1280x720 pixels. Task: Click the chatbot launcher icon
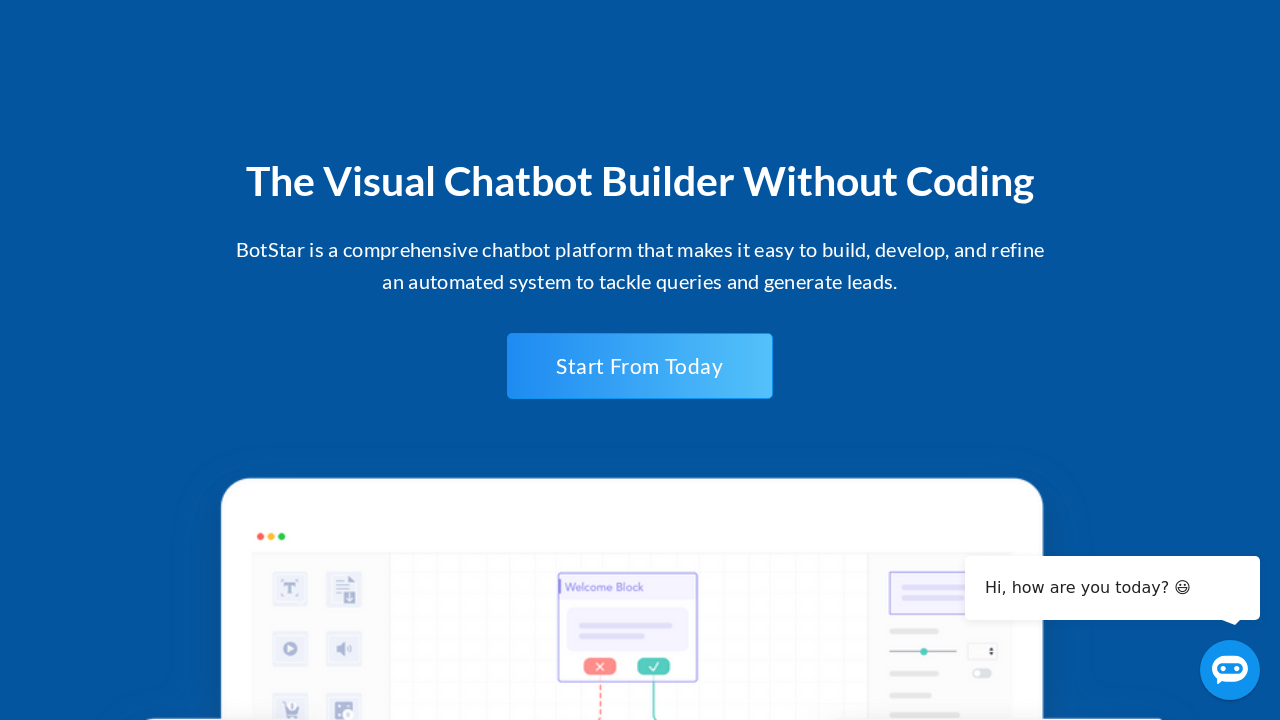click(1229, 670)
